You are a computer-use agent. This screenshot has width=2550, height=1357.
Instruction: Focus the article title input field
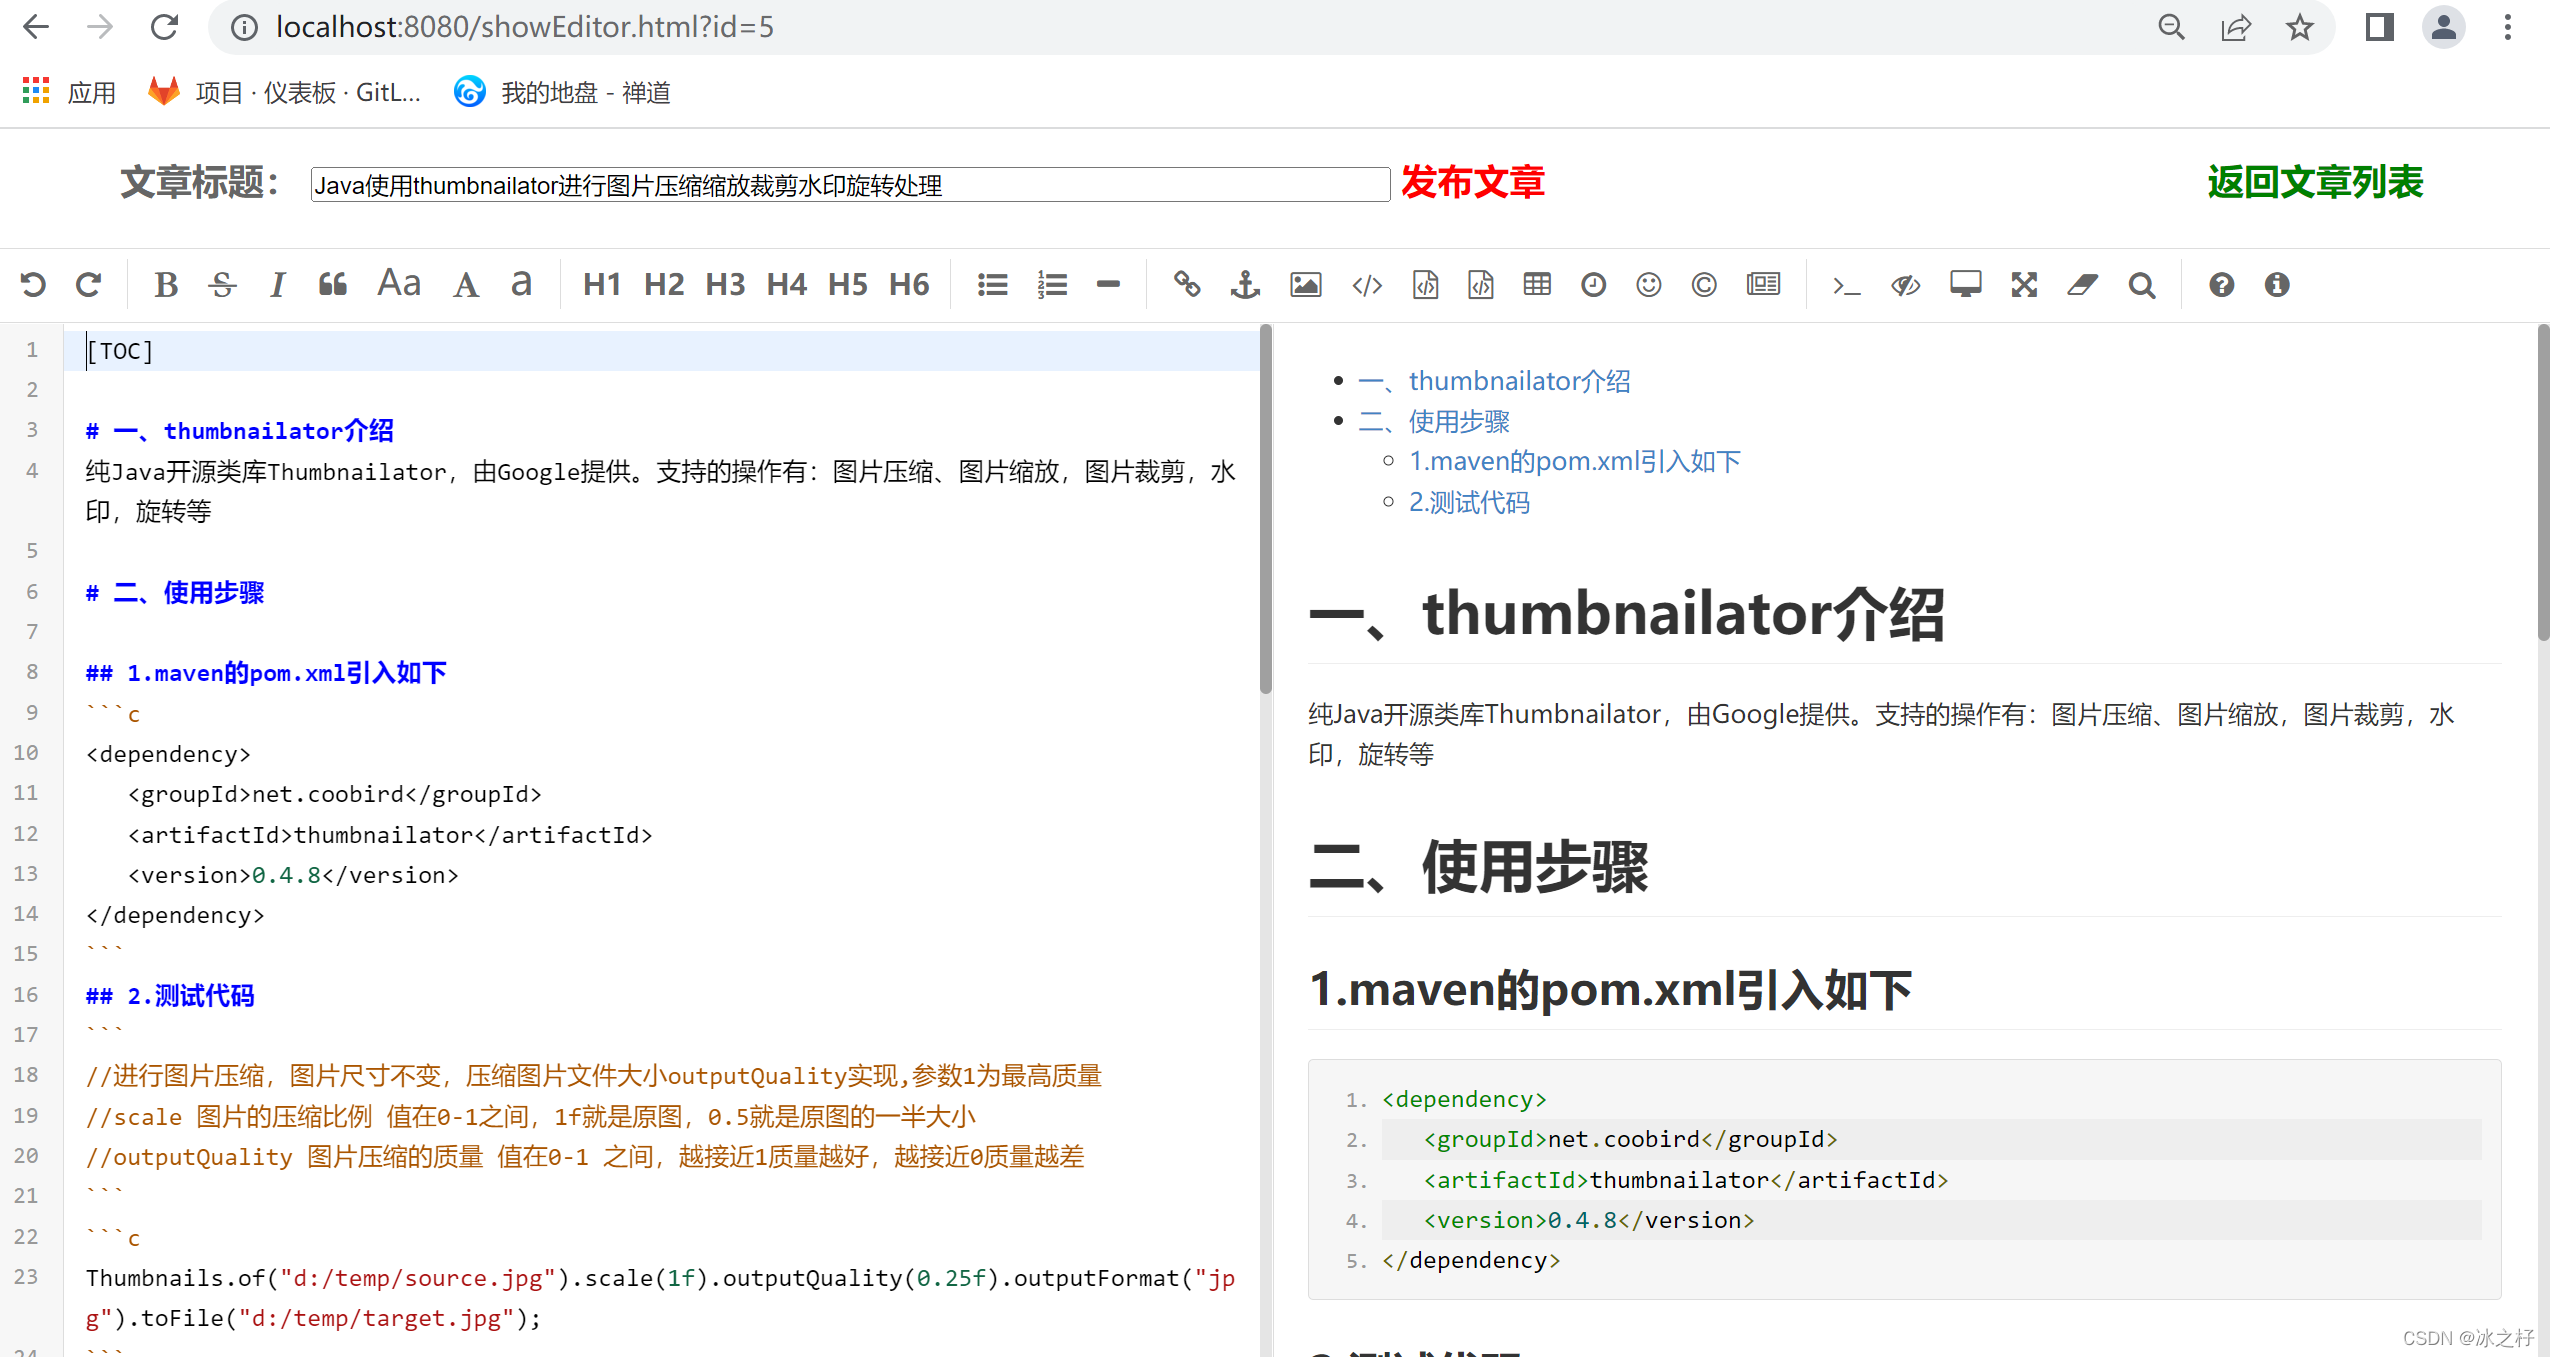coord(850,185)
